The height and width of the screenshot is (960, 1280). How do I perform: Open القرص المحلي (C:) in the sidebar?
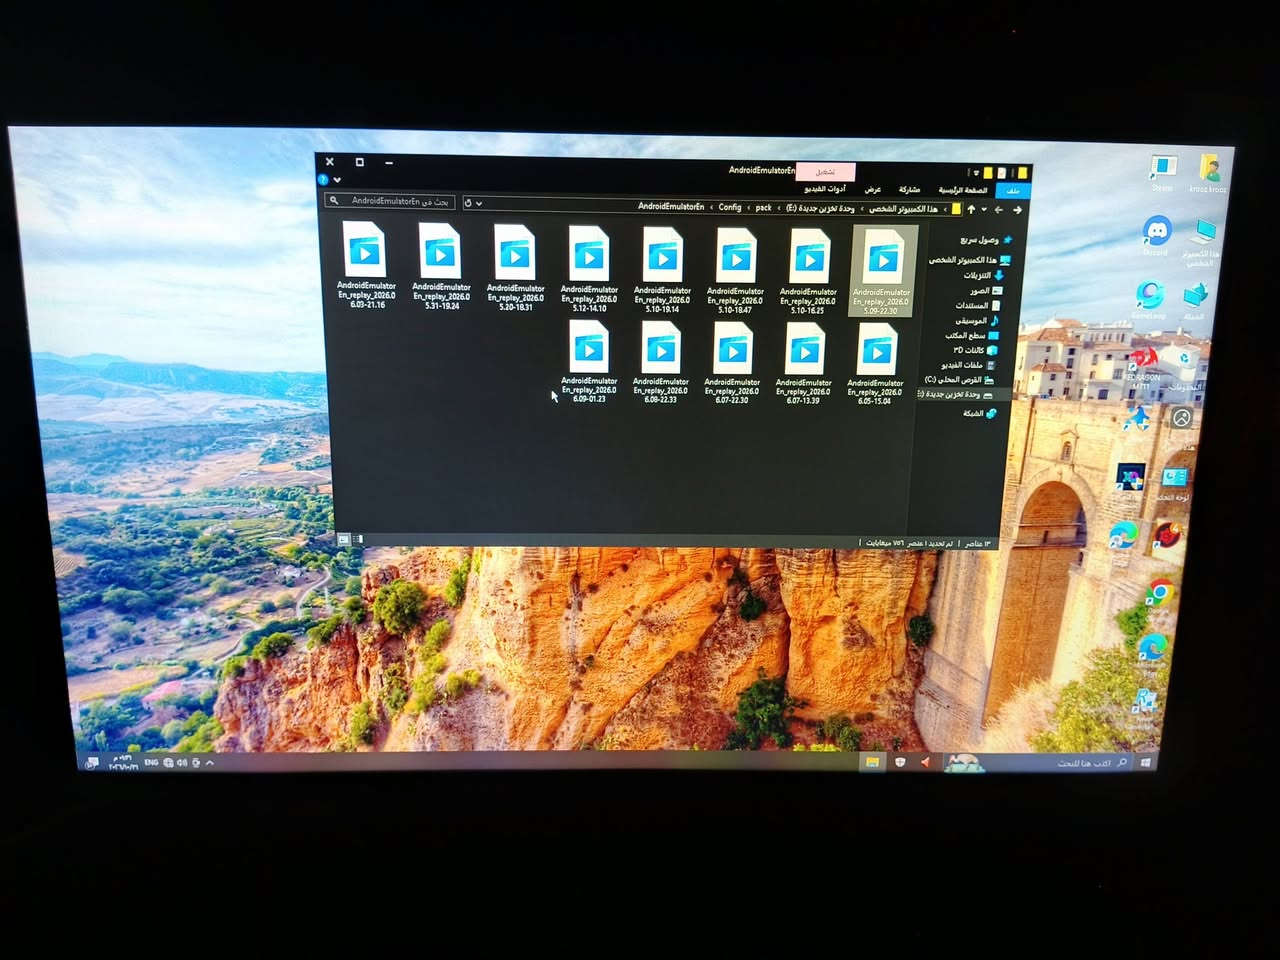point(958,380)
